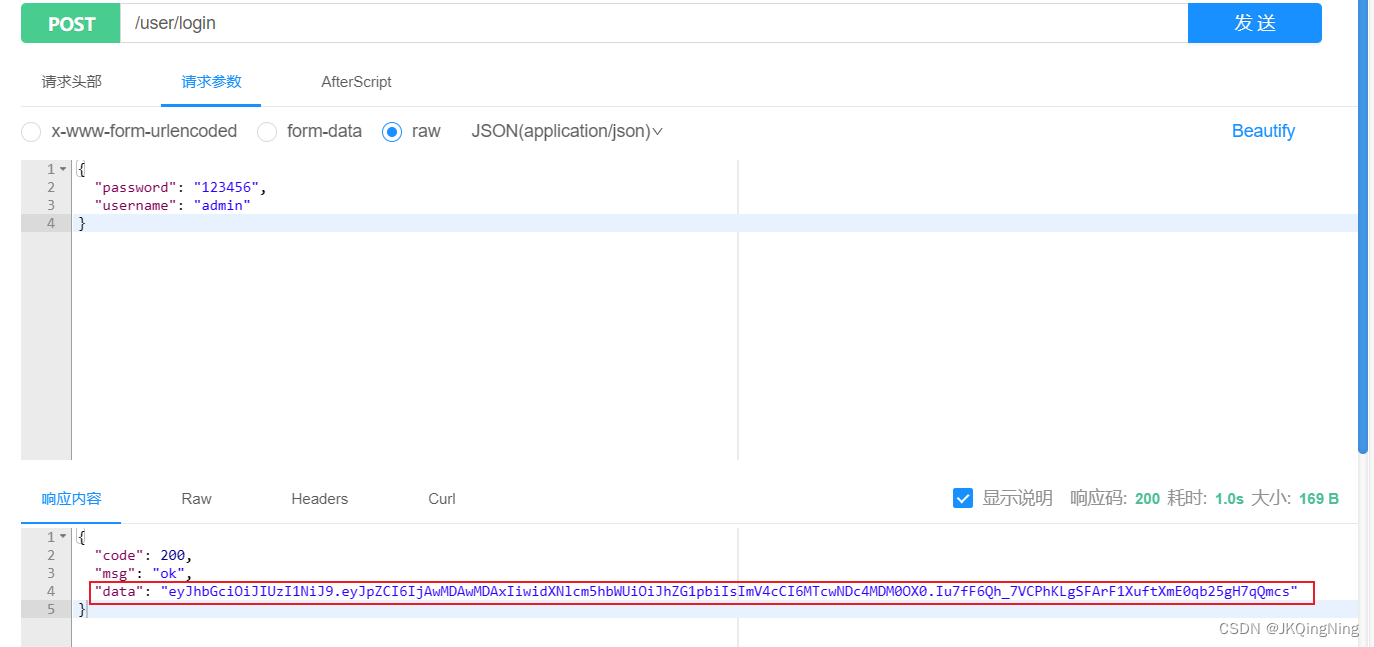Click the "msg": "ok" response line
This screenshot has width=1374, height=647.
[143, 573]
